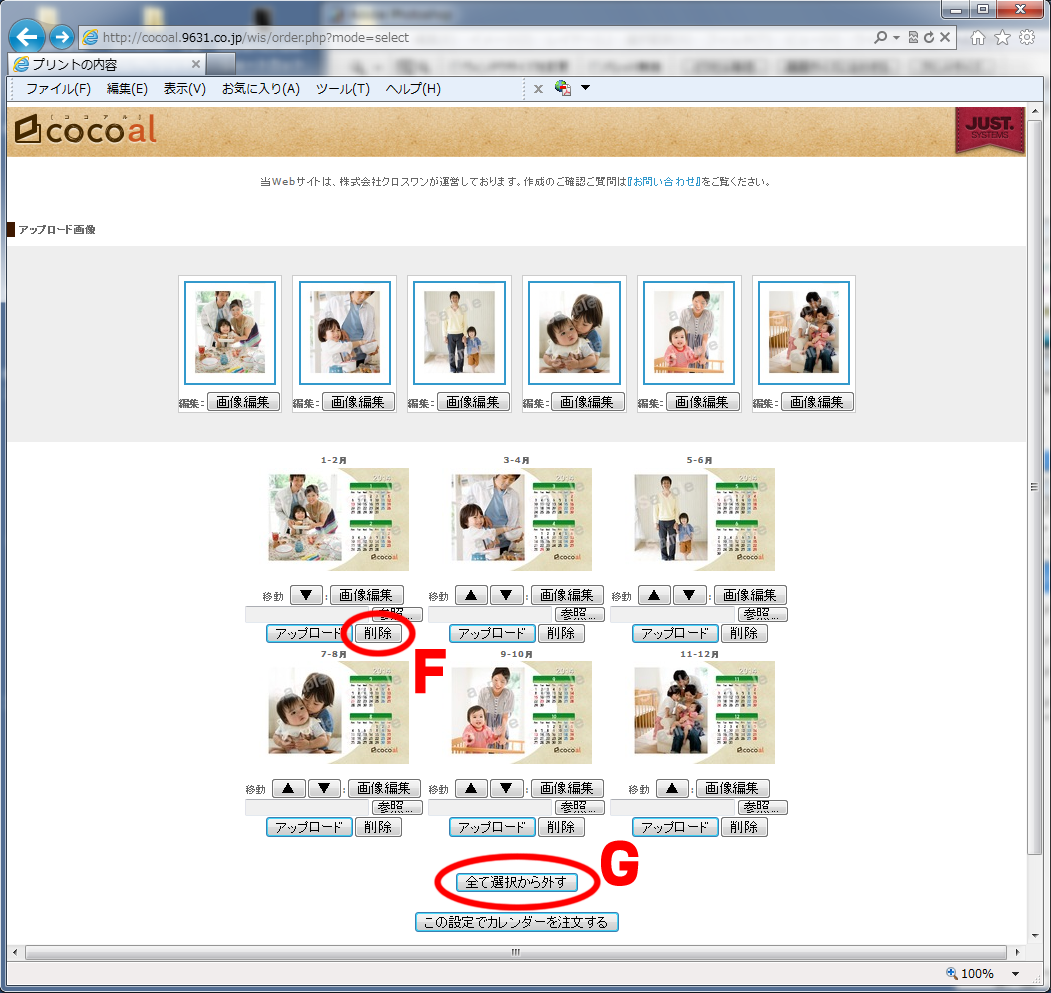The width and height of the screenshot is (1051, 993).
Task: Select the first uploaded family photo thumbnail
Action: pos(230,332)
